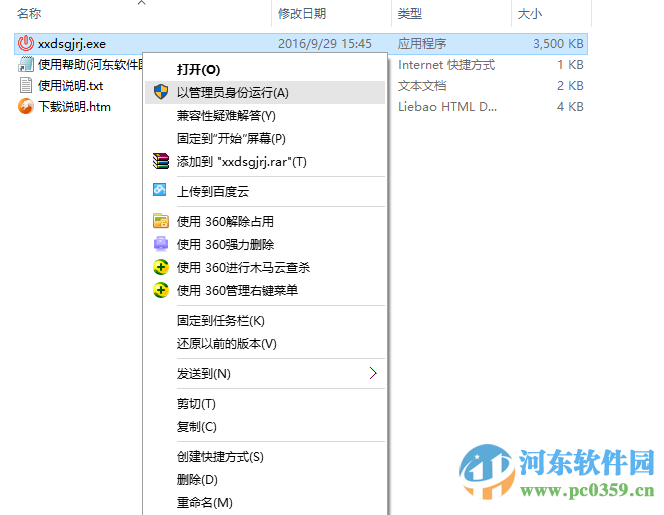Image resolution: width=664 pixels, height=515 pixels.
Task: Expand the 发送到 submenu arrow
Action: click(373, 373)
